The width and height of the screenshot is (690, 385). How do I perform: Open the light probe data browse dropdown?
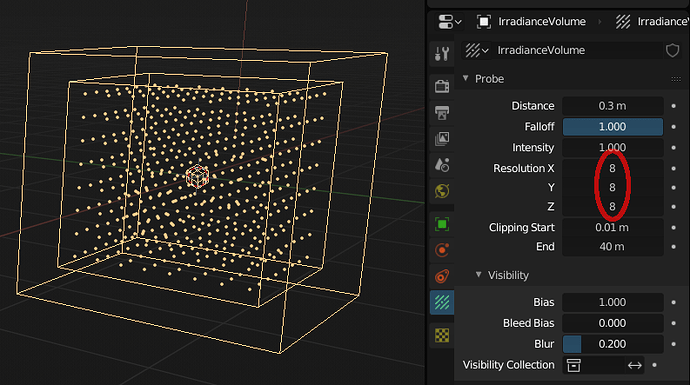(x=477, y=51)
